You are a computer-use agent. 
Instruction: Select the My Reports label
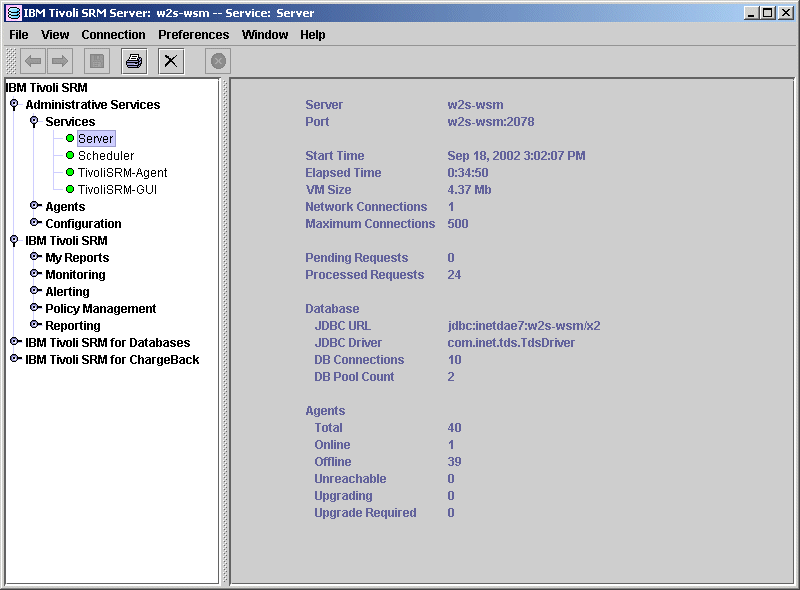pos(77,258)
